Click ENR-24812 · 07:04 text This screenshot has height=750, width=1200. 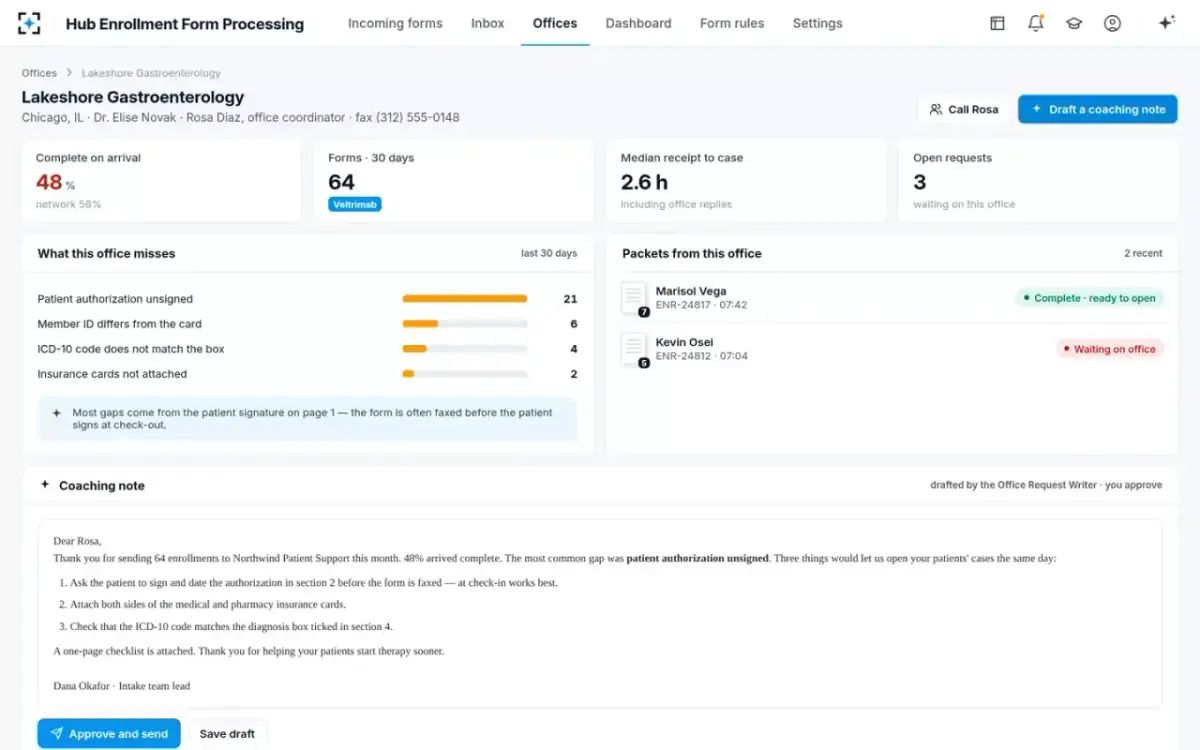click(x=701, y=356)
